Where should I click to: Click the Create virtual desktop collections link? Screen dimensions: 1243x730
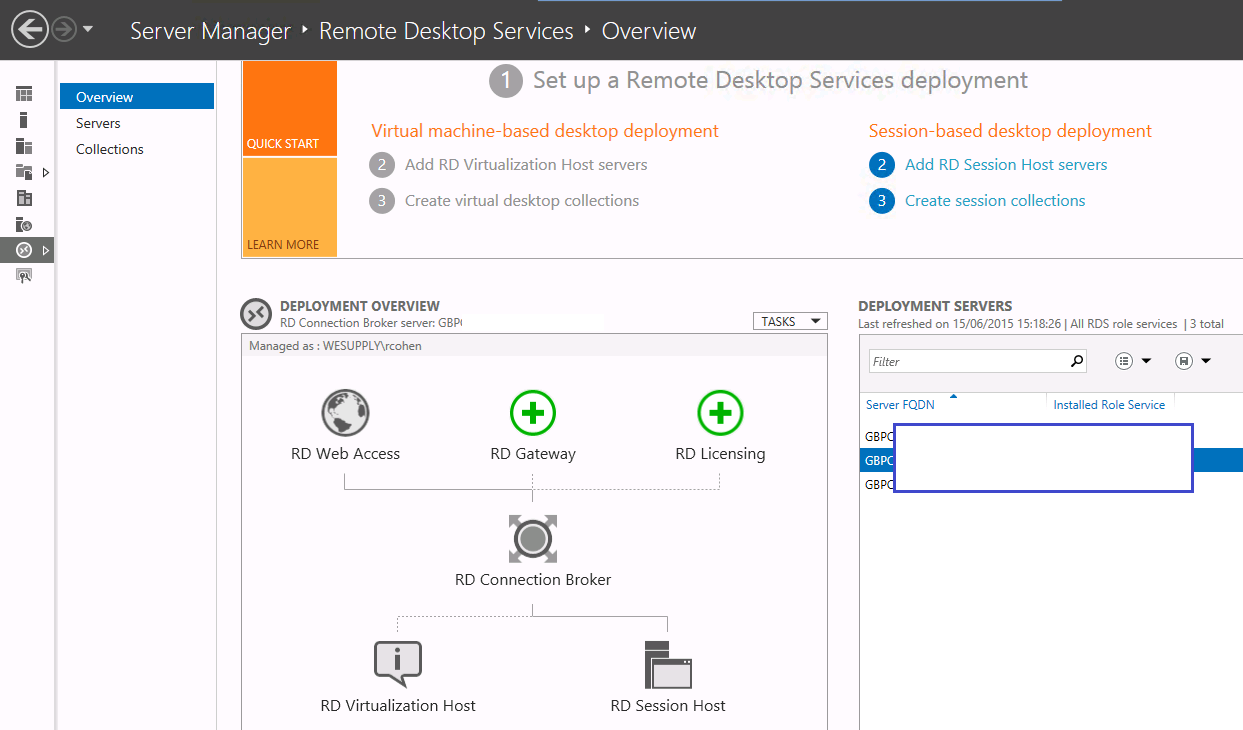pyautogui.click(x=522, y=201)
